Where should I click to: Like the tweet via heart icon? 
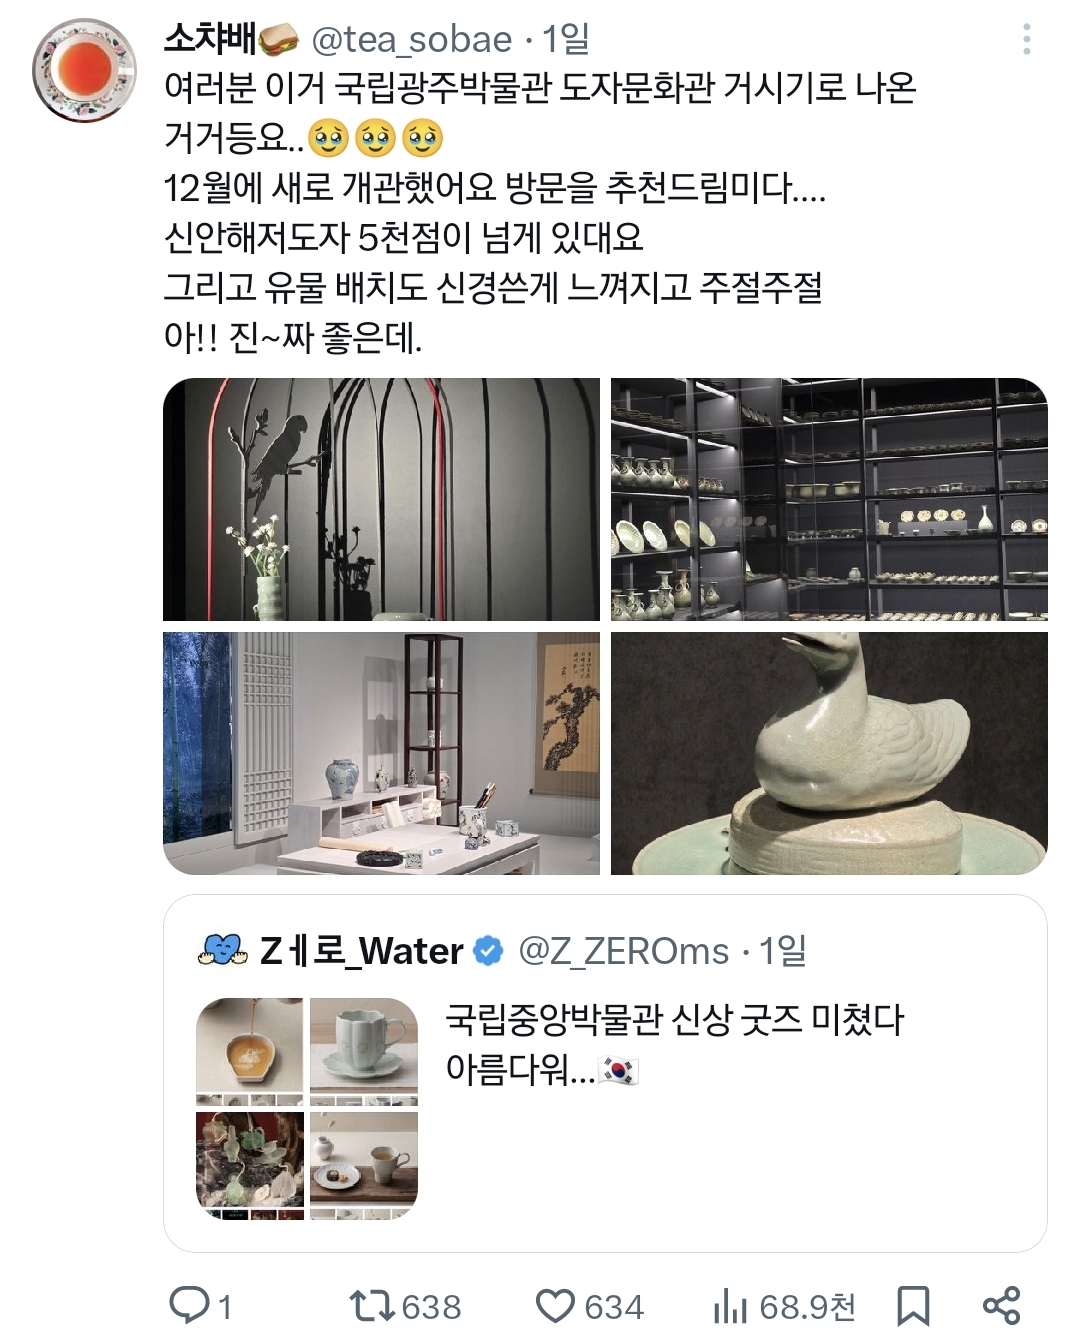pyautogui.click(x=556, y=1306)
